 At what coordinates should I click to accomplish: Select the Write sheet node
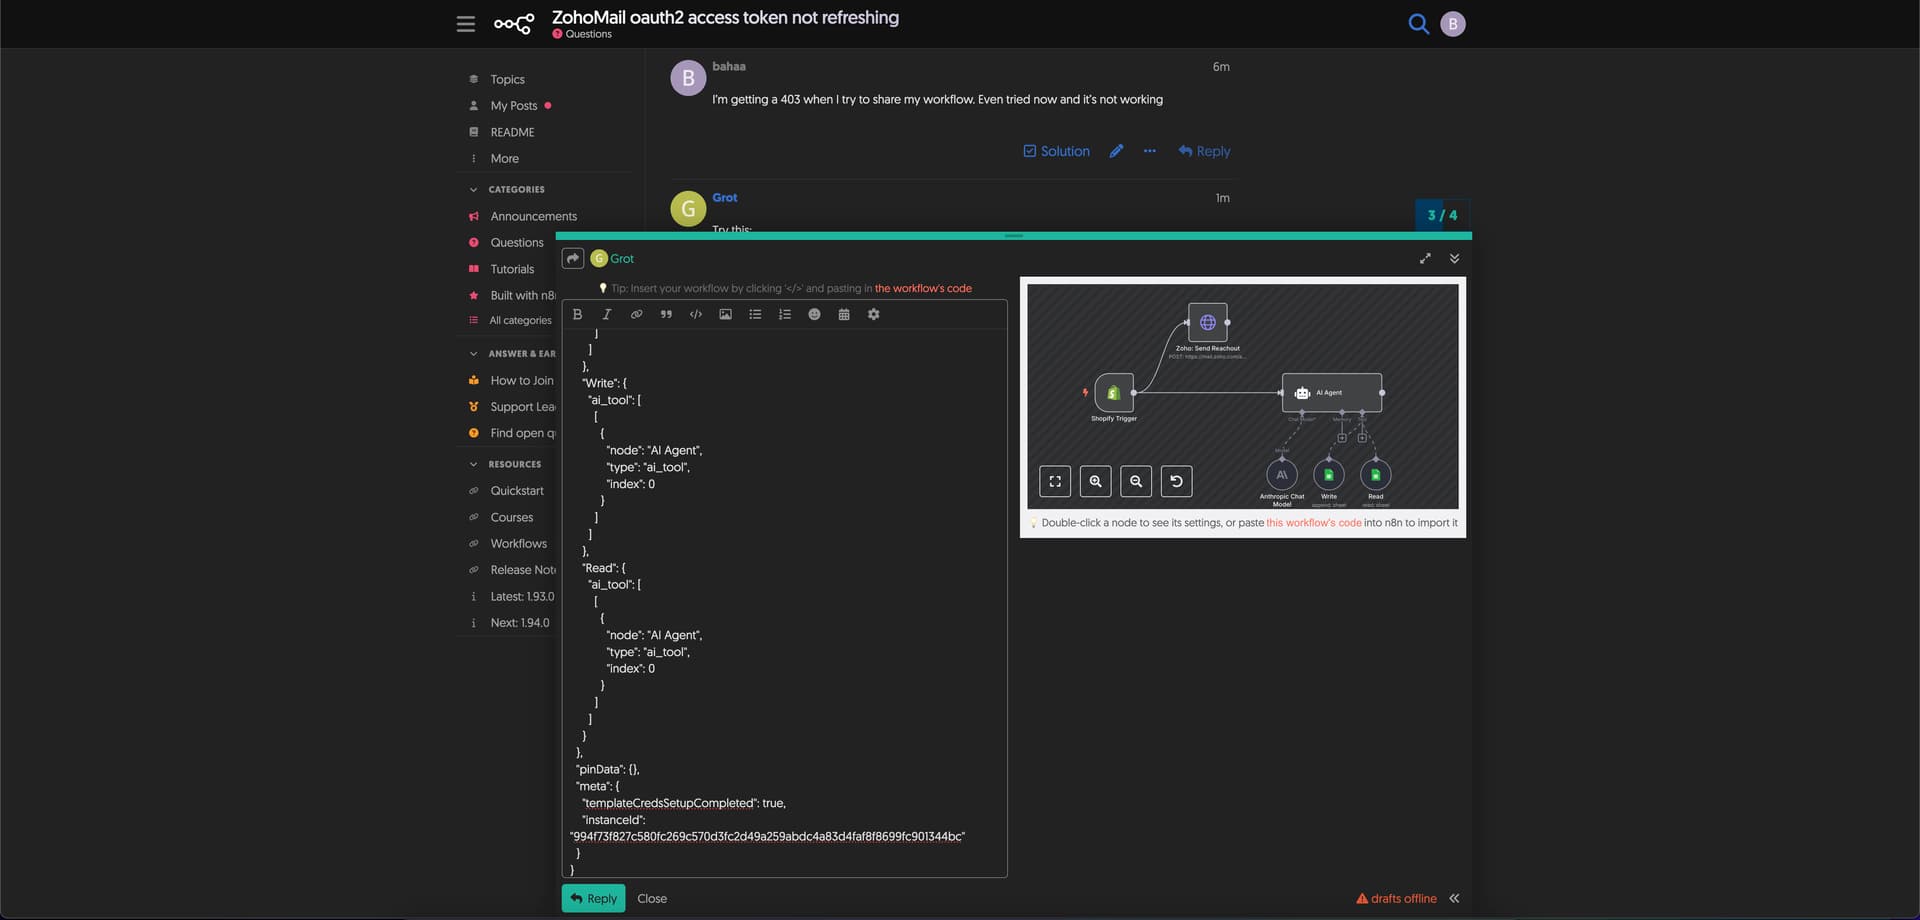[1329, 475]
